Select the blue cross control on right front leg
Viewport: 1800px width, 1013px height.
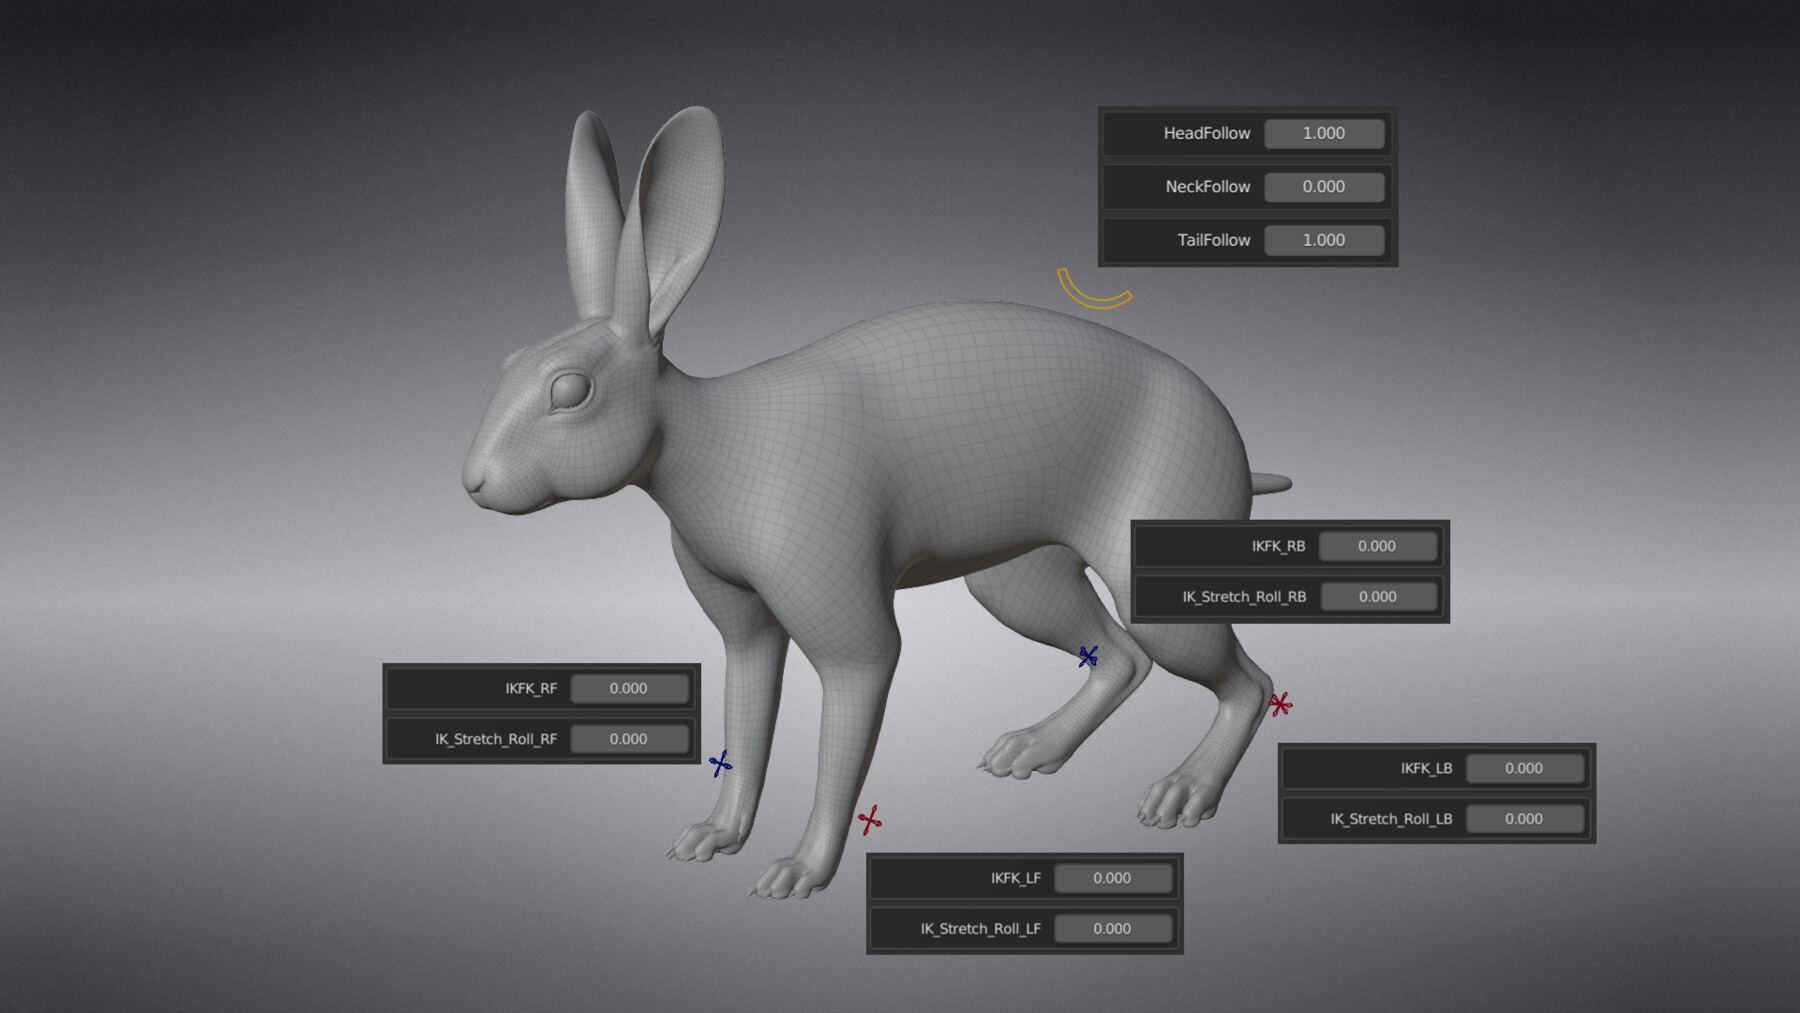719,763
